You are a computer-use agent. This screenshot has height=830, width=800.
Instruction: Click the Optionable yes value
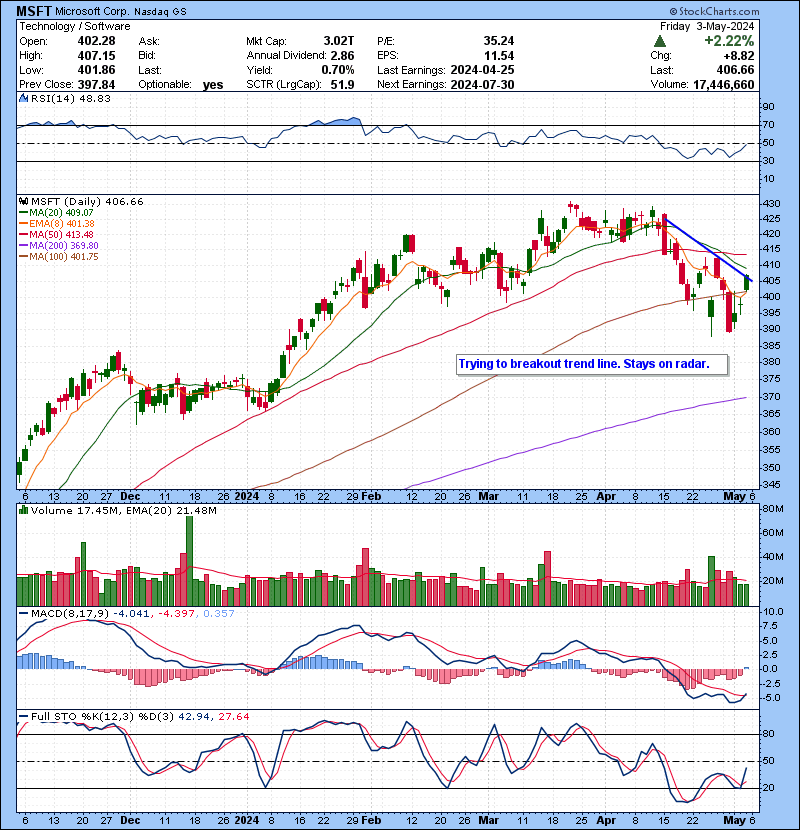[x=212, y=85]
